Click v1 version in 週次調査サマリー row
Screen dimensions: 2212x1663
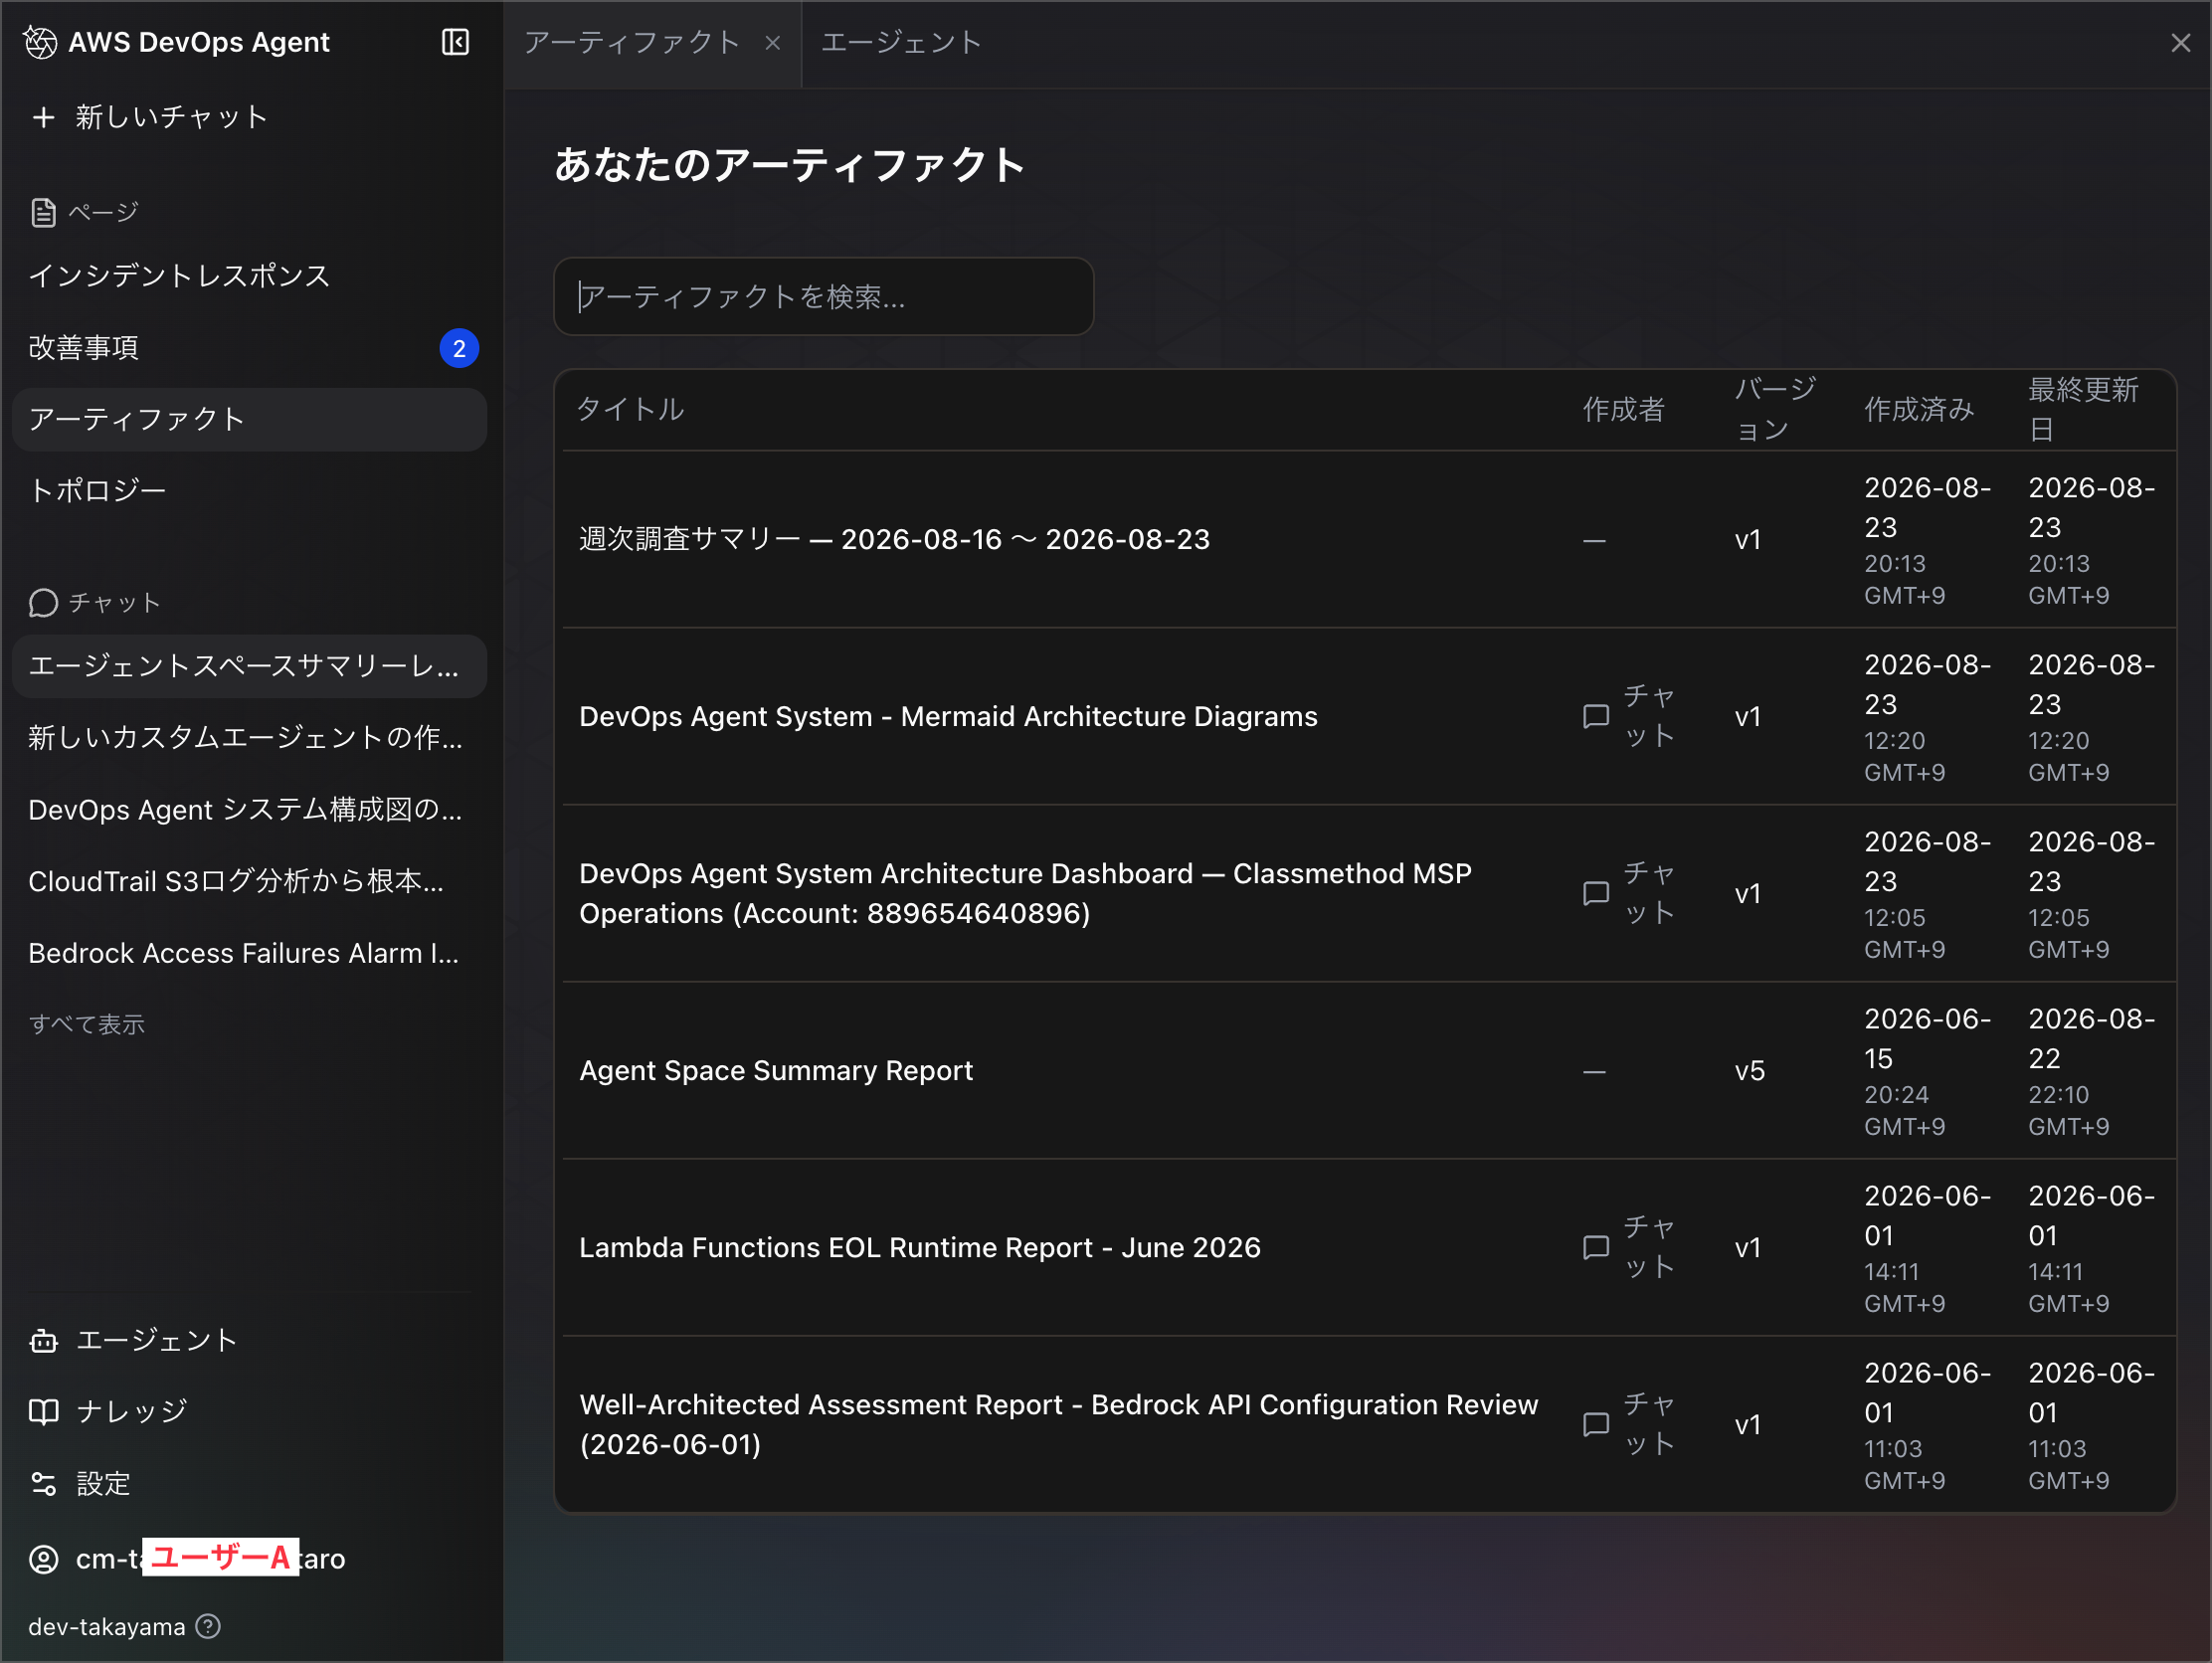(x=1748, y=541)
